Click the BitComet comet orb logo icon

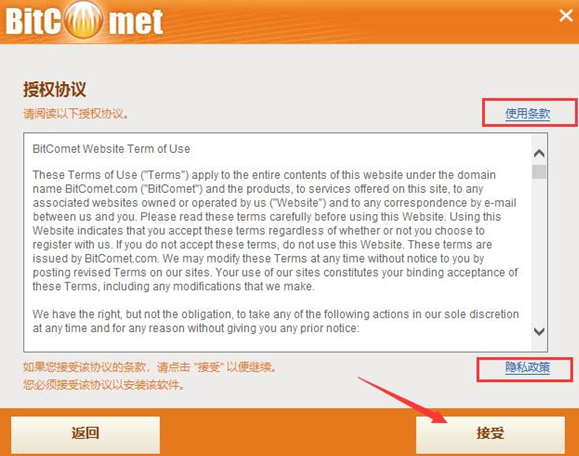(x=84, y=20)
